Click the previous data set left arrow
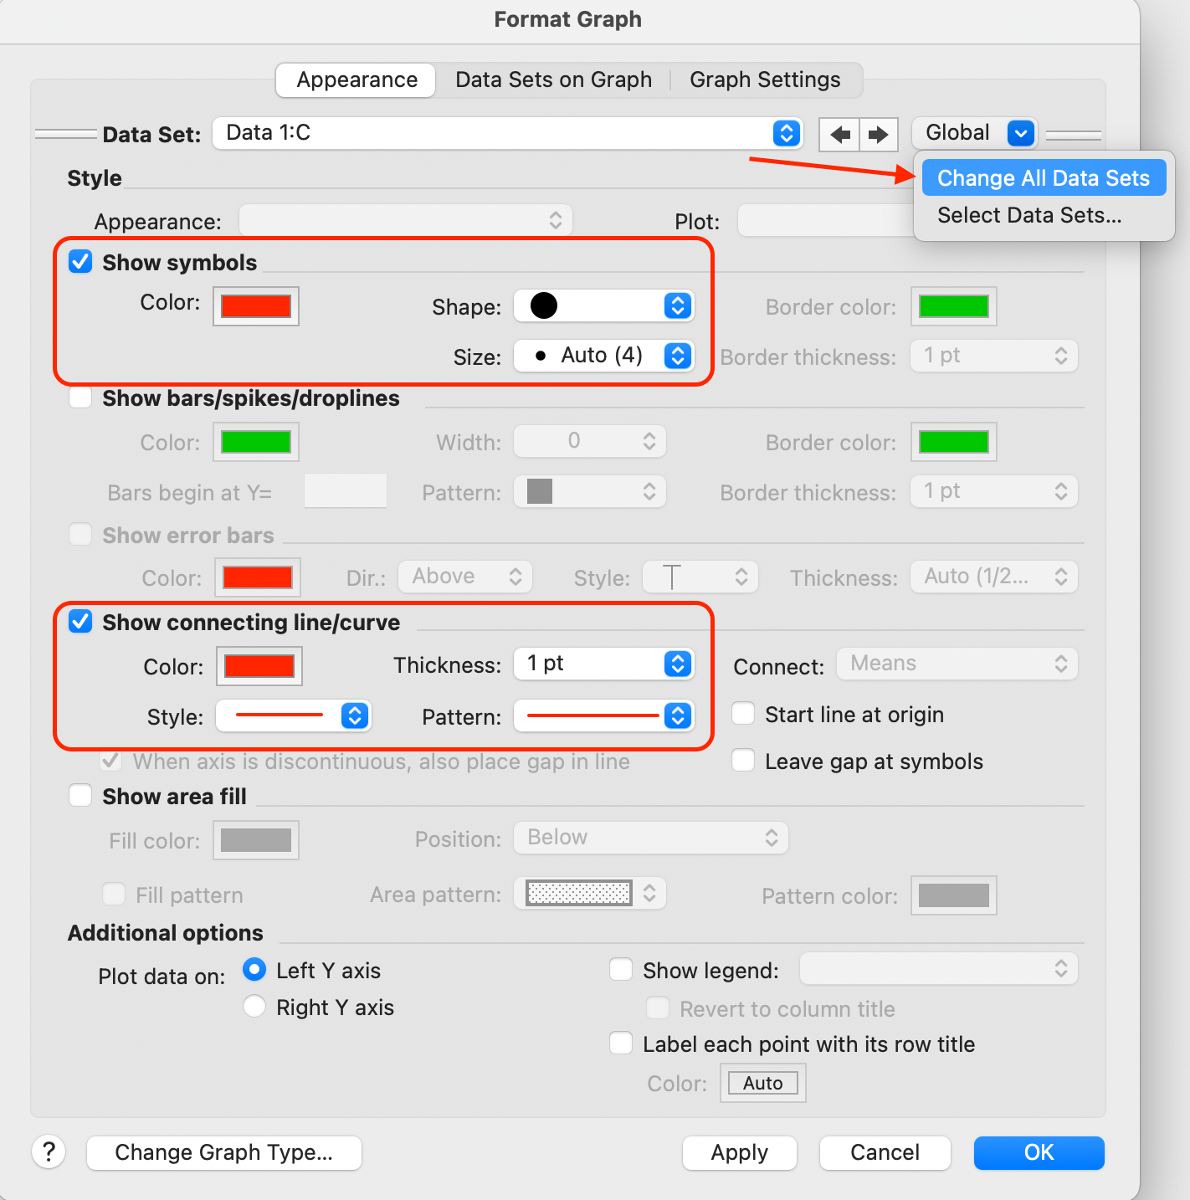The height and width of the screenshot is (1200, 1190). (x=841, y=134)
